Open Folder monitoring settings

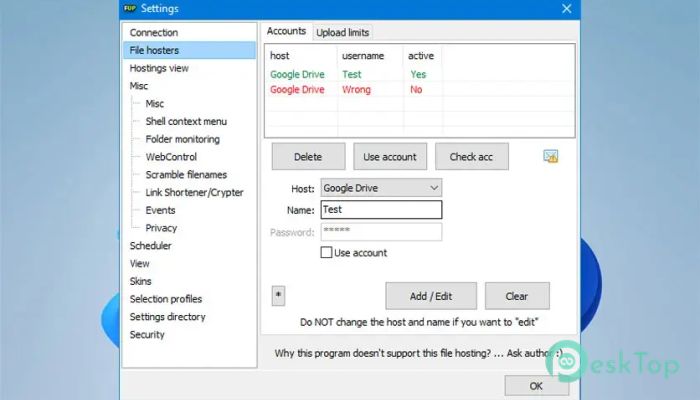183,139
